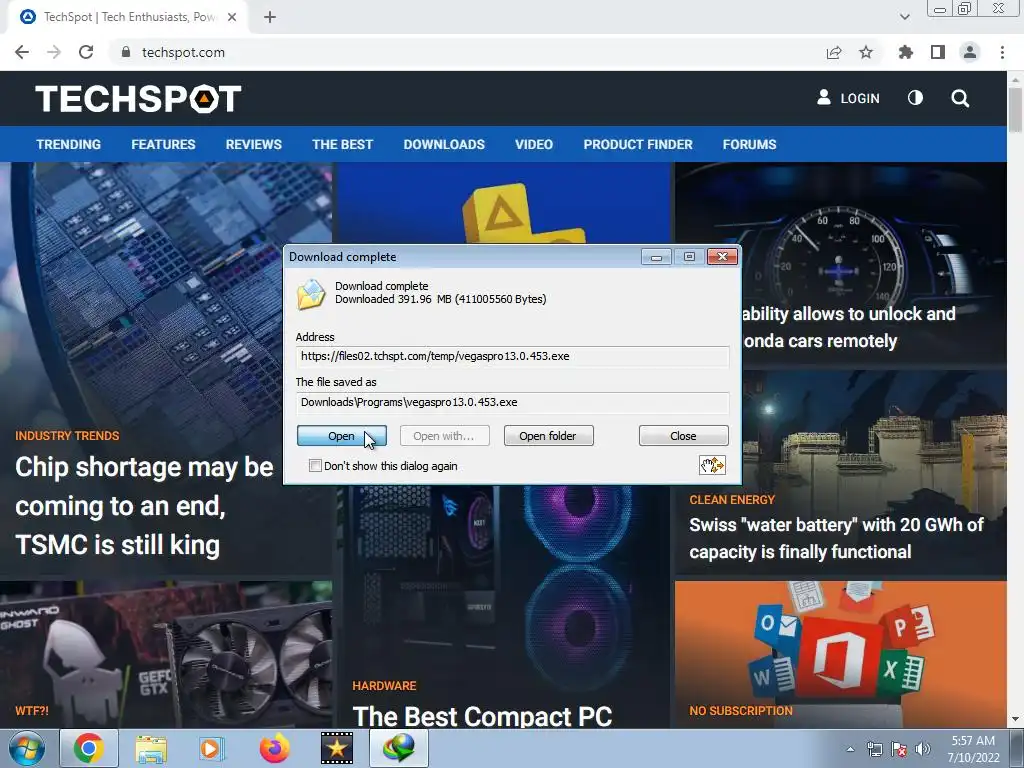Click the page vertical scrollbar thumb
Screen dimensions: 1024x768
click(x=1015, y=110)
